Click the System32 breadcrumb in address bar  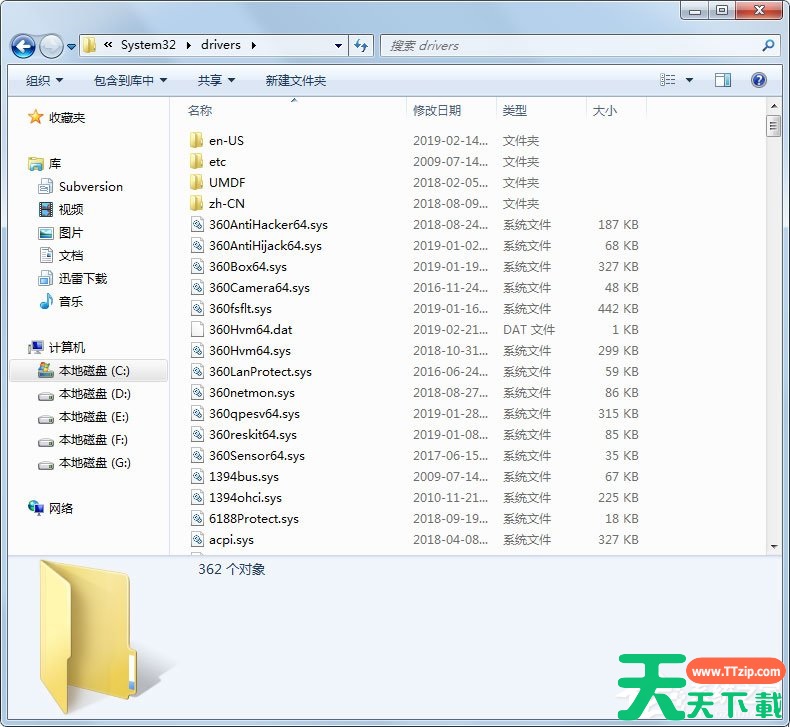pyautogui.click(x=148, y=45)
